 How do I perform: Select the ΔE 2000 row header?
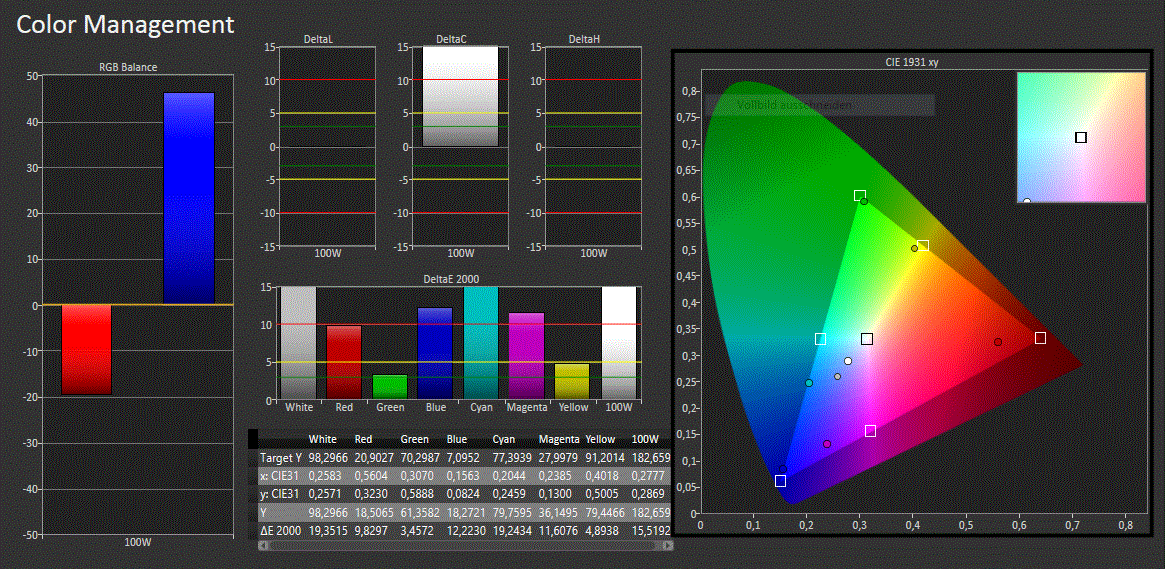coord(280,530)
